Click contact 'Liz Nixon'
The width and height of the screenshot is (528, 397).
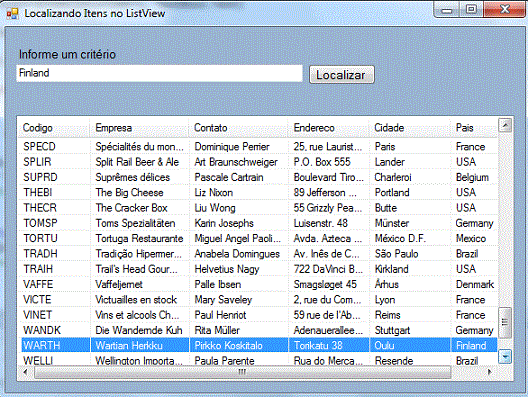coord(214,193)
